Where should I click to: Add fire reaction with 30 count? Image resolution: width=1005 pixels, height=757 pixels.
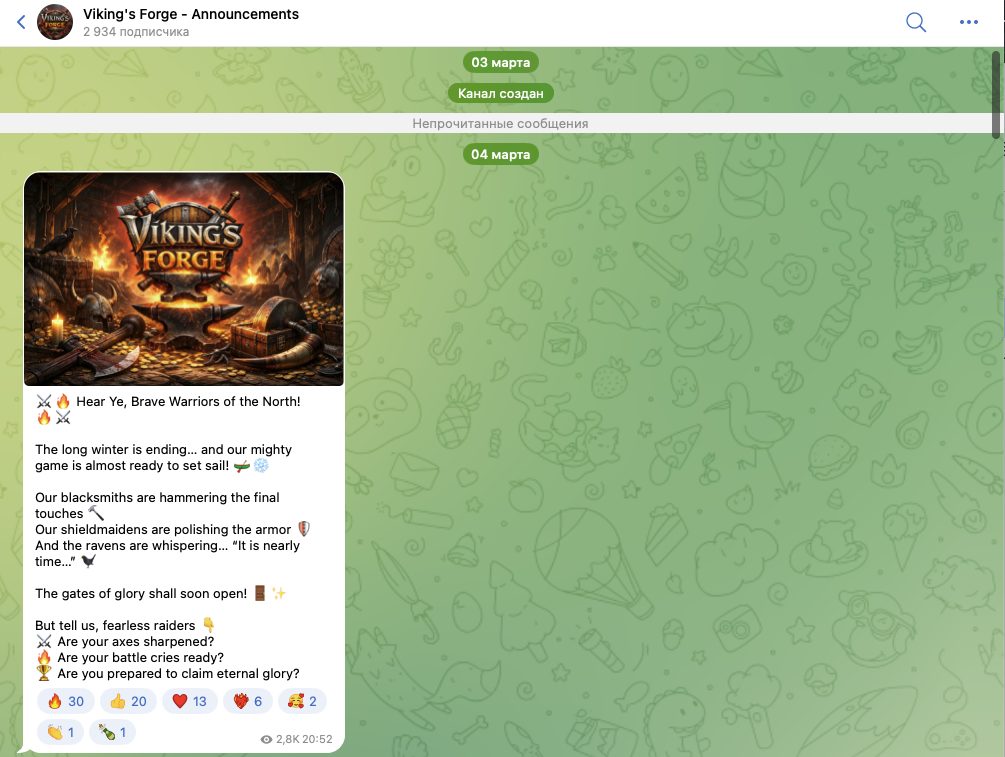pos(66,701)
